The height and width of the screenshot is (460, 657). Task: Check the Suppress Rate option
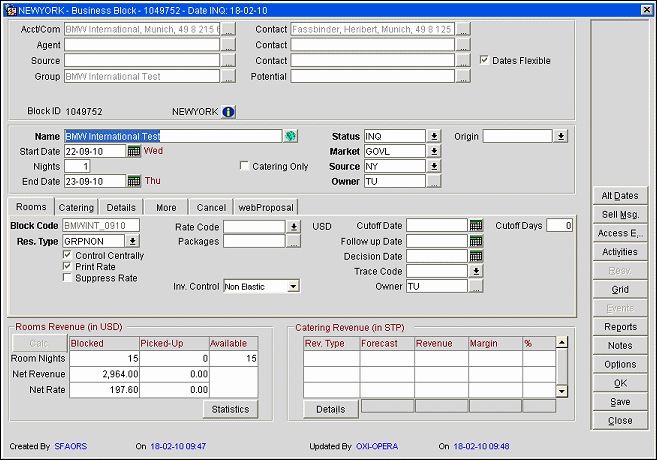pos(67,278)
